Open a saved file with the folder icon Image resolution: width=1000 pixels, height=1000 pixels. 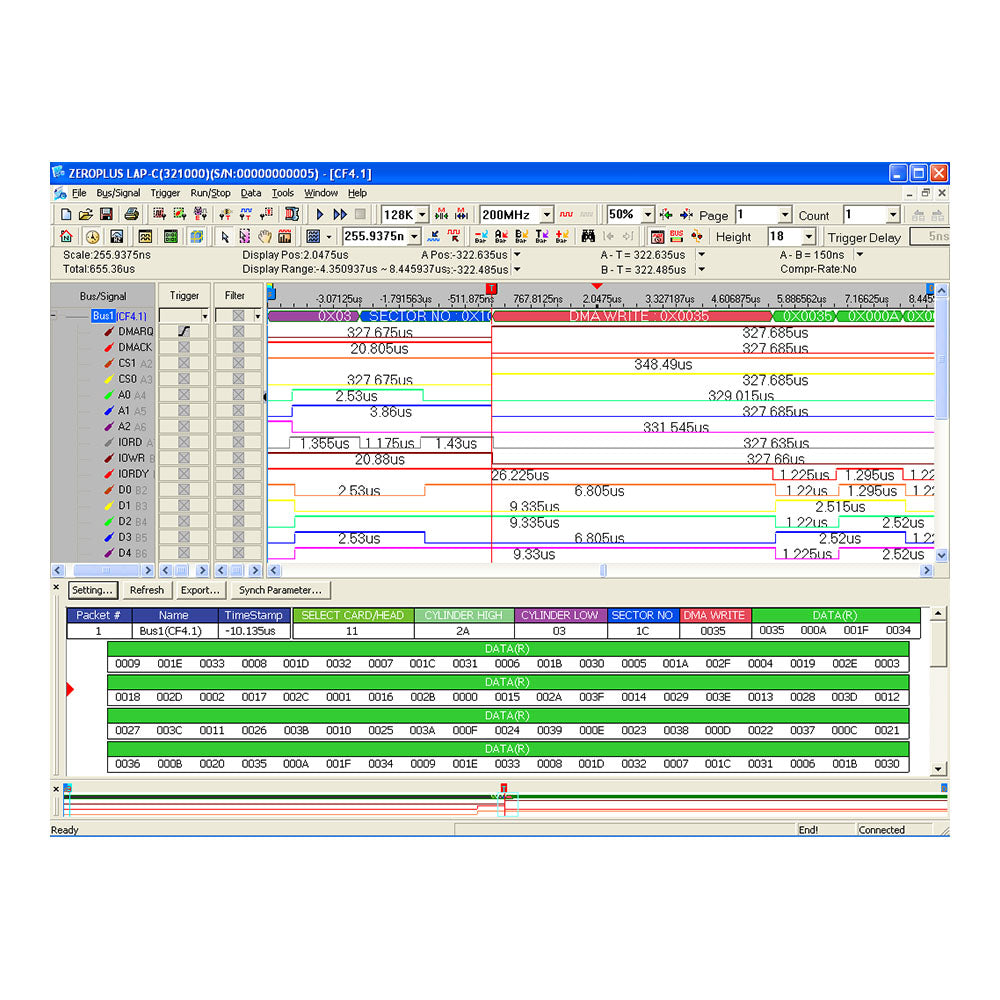(x=85, y=214)
